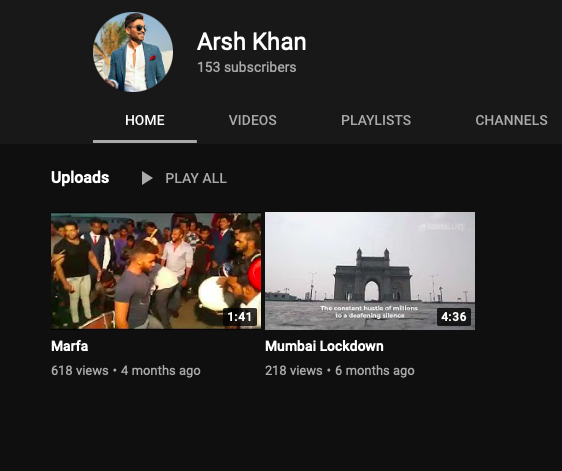
Task: Click the Marfa video title
Action: coord(70,346)
